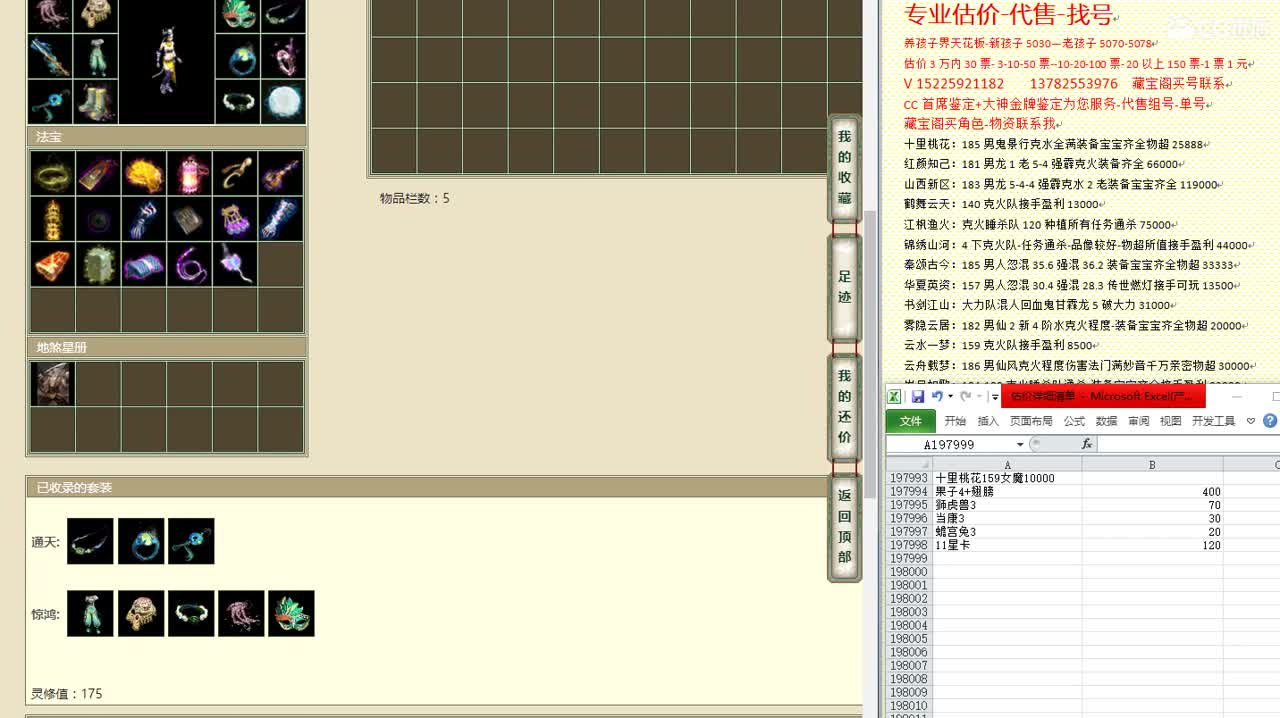Open the Excel 文件 tab
The height and width of the screenshot is (718, 1280).
(x=910, y=421)
